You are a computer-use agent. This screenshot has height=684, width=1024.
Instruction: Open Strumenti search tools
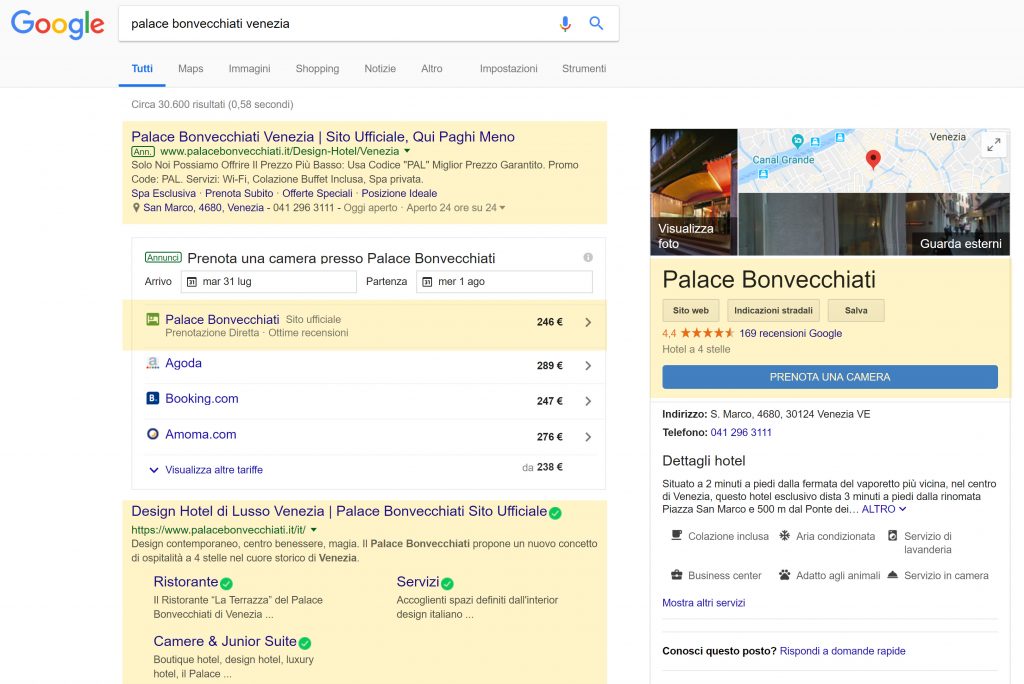click(x=584, y=69)
